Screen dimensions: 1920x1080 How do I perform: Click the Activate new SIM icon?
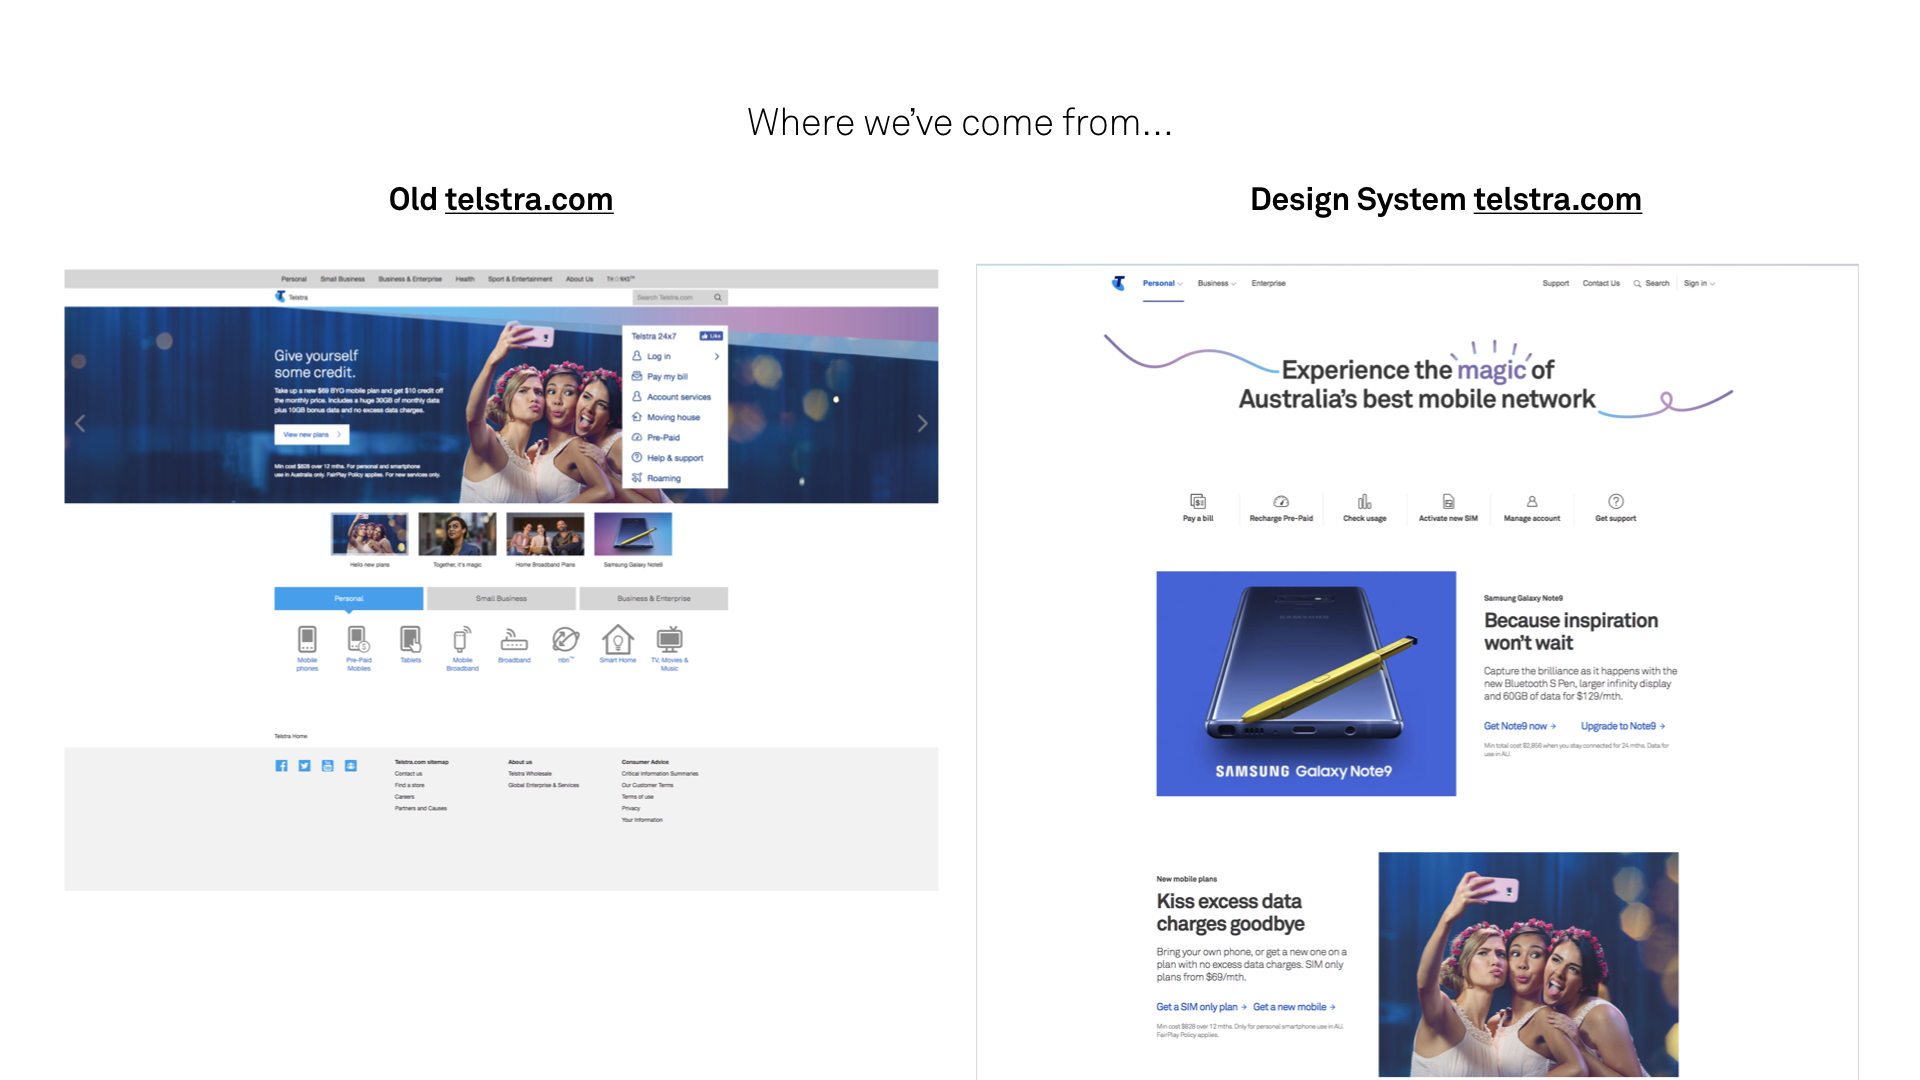click(x=1448, y=501)
